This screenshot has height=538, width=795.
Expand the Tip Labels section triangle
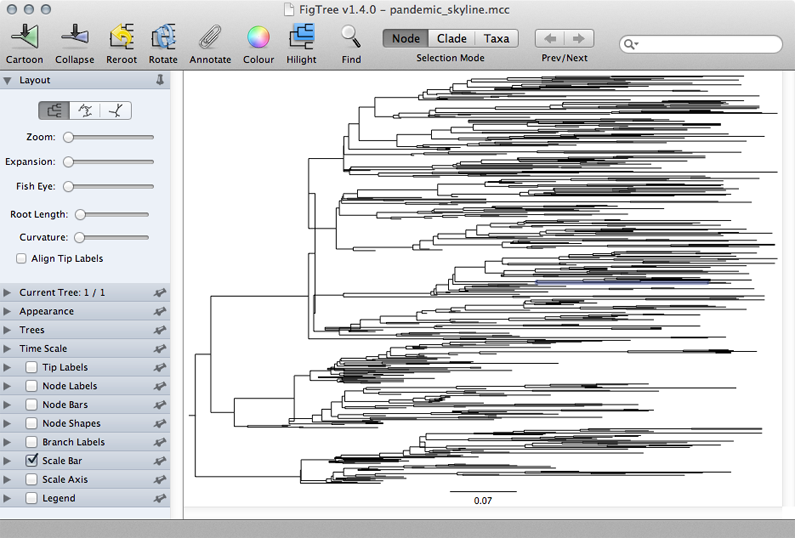(7, 368)
